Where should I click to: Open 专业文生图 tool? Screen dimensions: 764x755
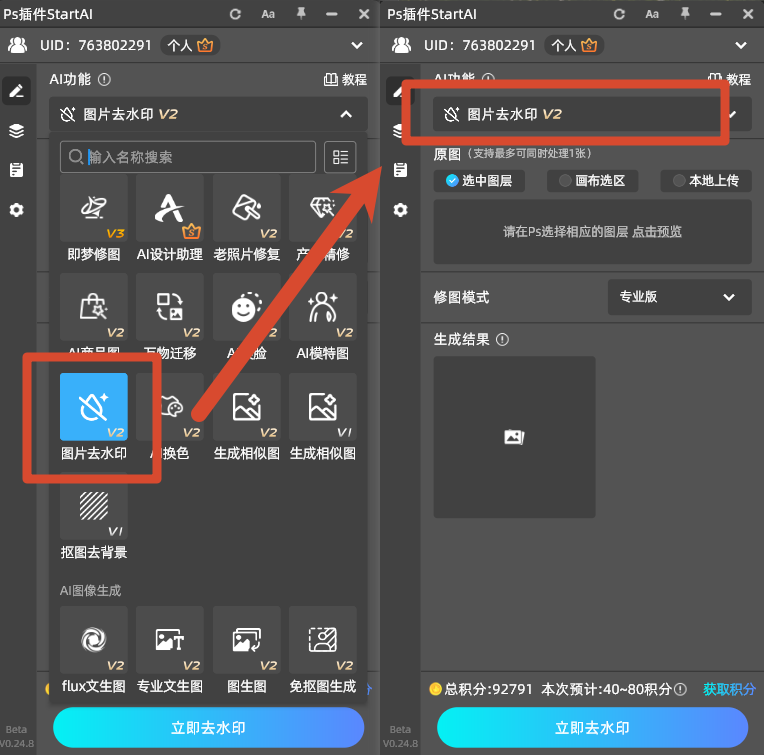pyautogui.click(x=170, y=640)
